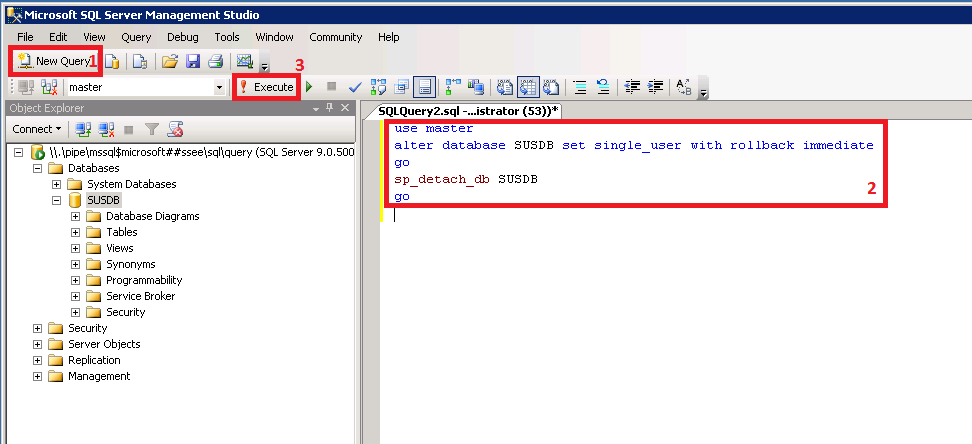Collapse the SUSDB database node
Screen dimensions: 972x444
click(x=56, y=200)
